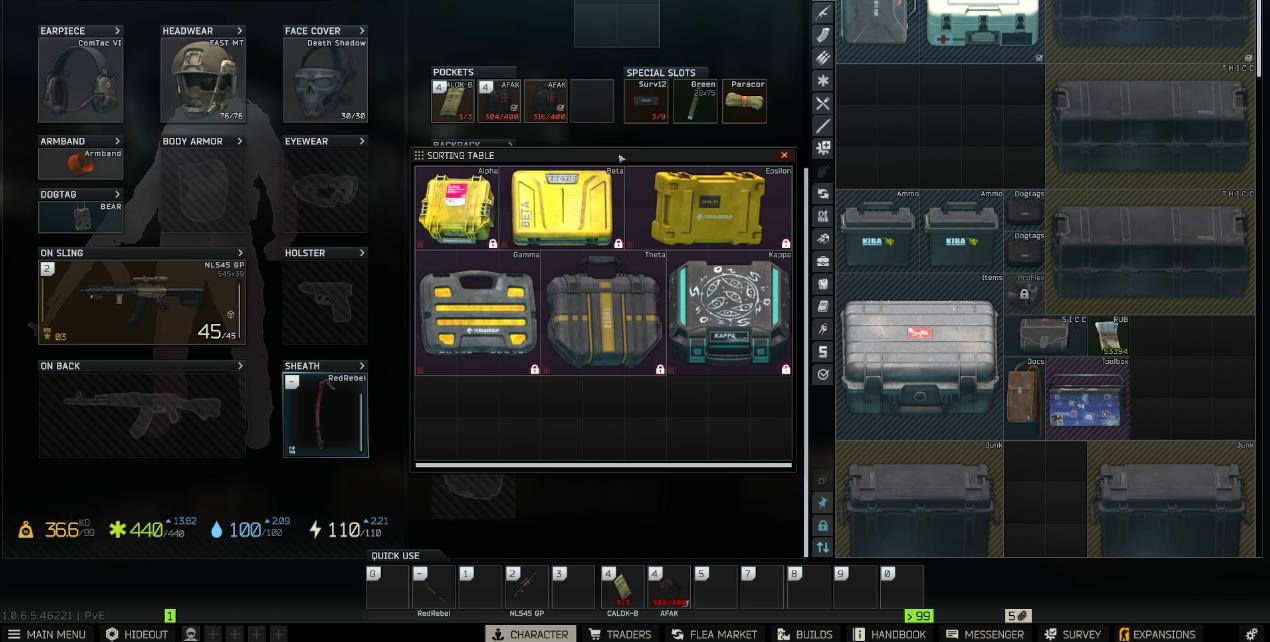Select the circular-arrows filter icon in stash sidebar
The image size is (1270, 642).
pos(823,194)
